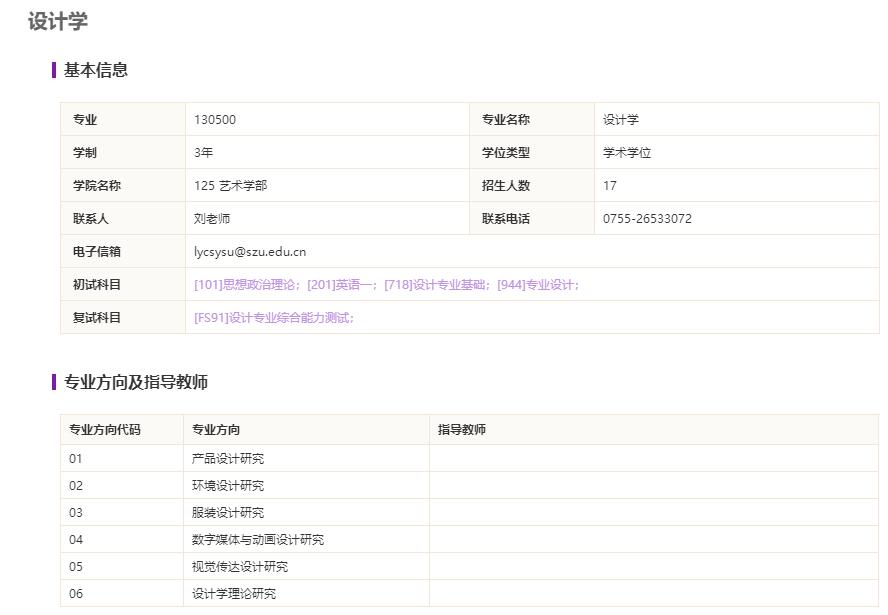Image resolution: width=888 pixels, height=615 pixels.
Task: Select the 环境设计研究 direction row
Action: click(228, 486)
